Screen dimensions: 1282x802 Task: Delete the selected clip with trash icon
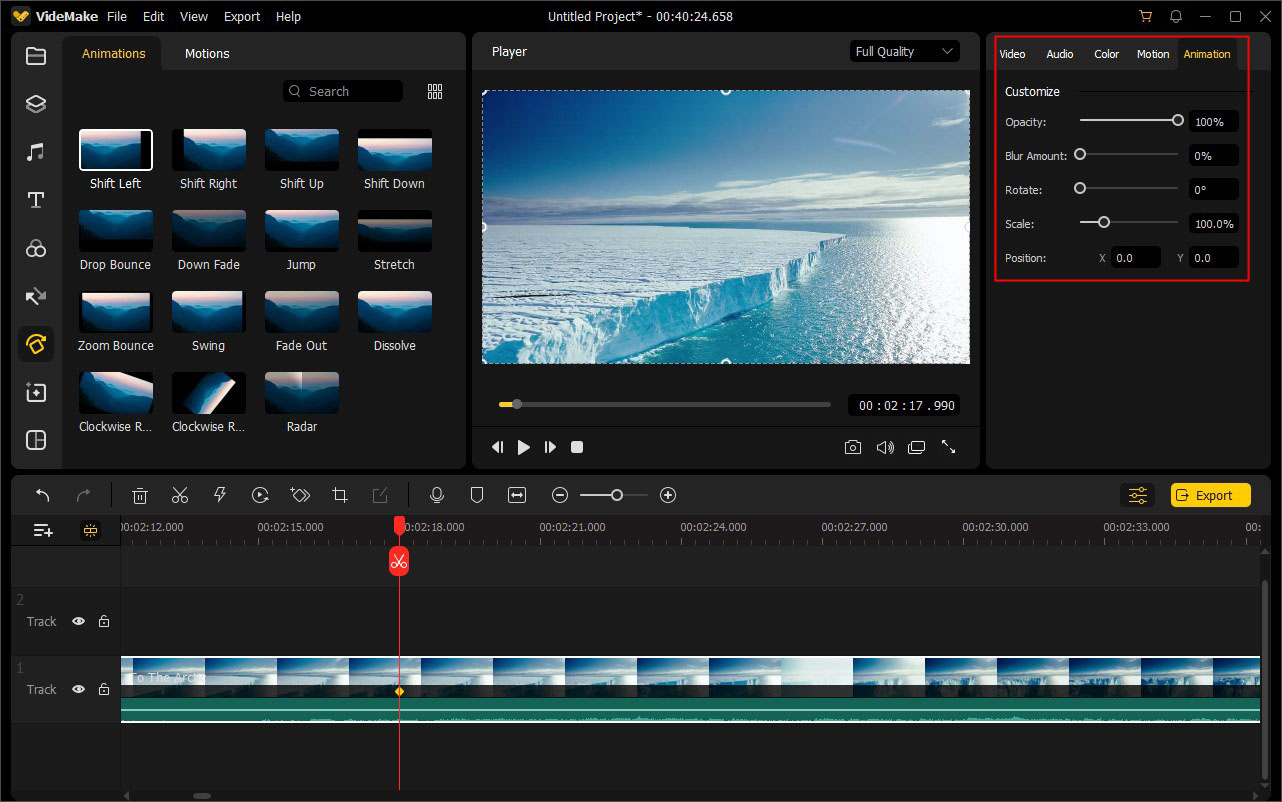point(139,494)
